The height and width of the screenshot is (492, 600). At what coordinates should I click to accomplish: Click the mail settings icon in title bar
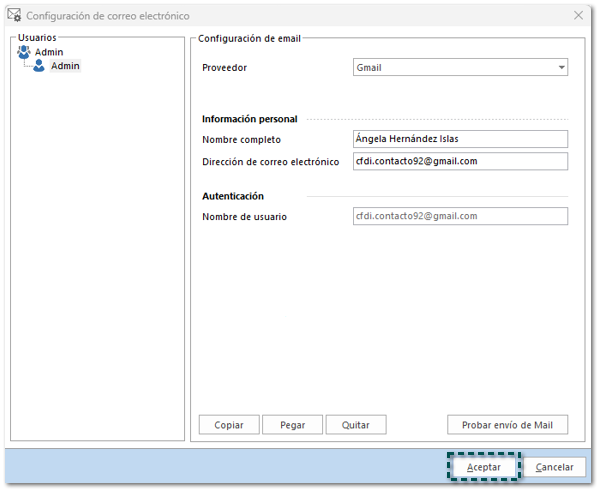14,15
